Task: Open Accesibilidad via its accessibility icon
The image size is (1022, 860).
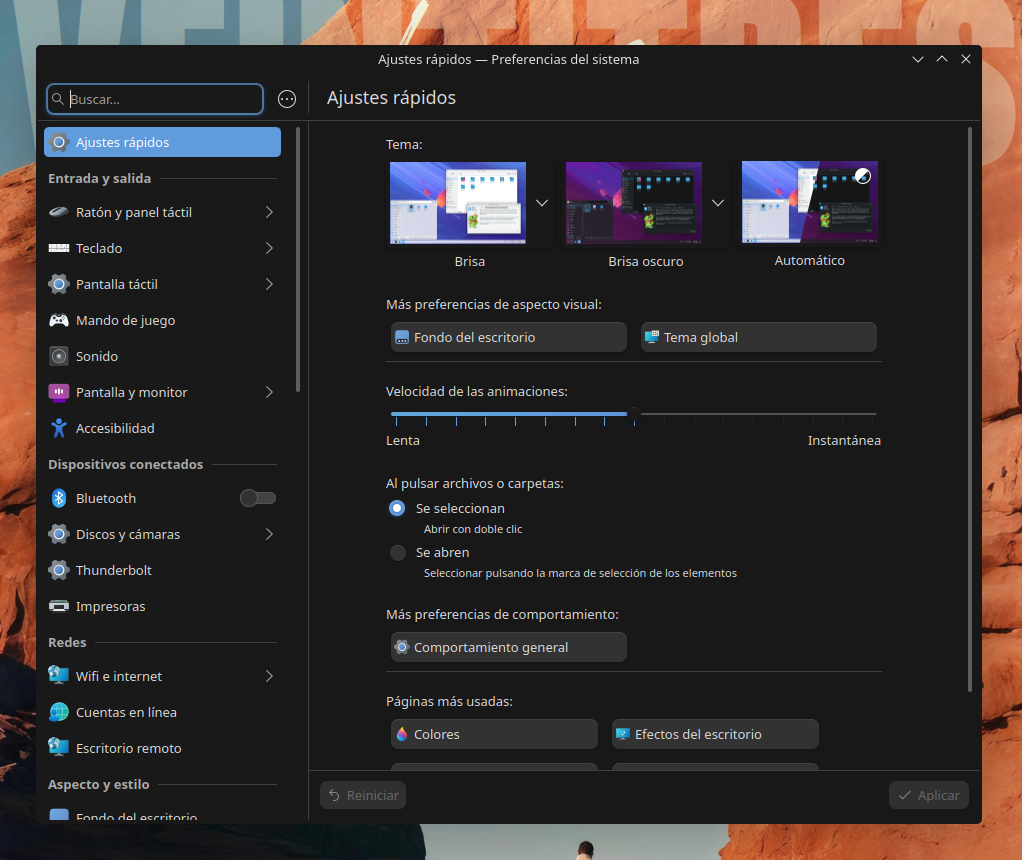Action: pyautogui.click(x=61, y=428)
